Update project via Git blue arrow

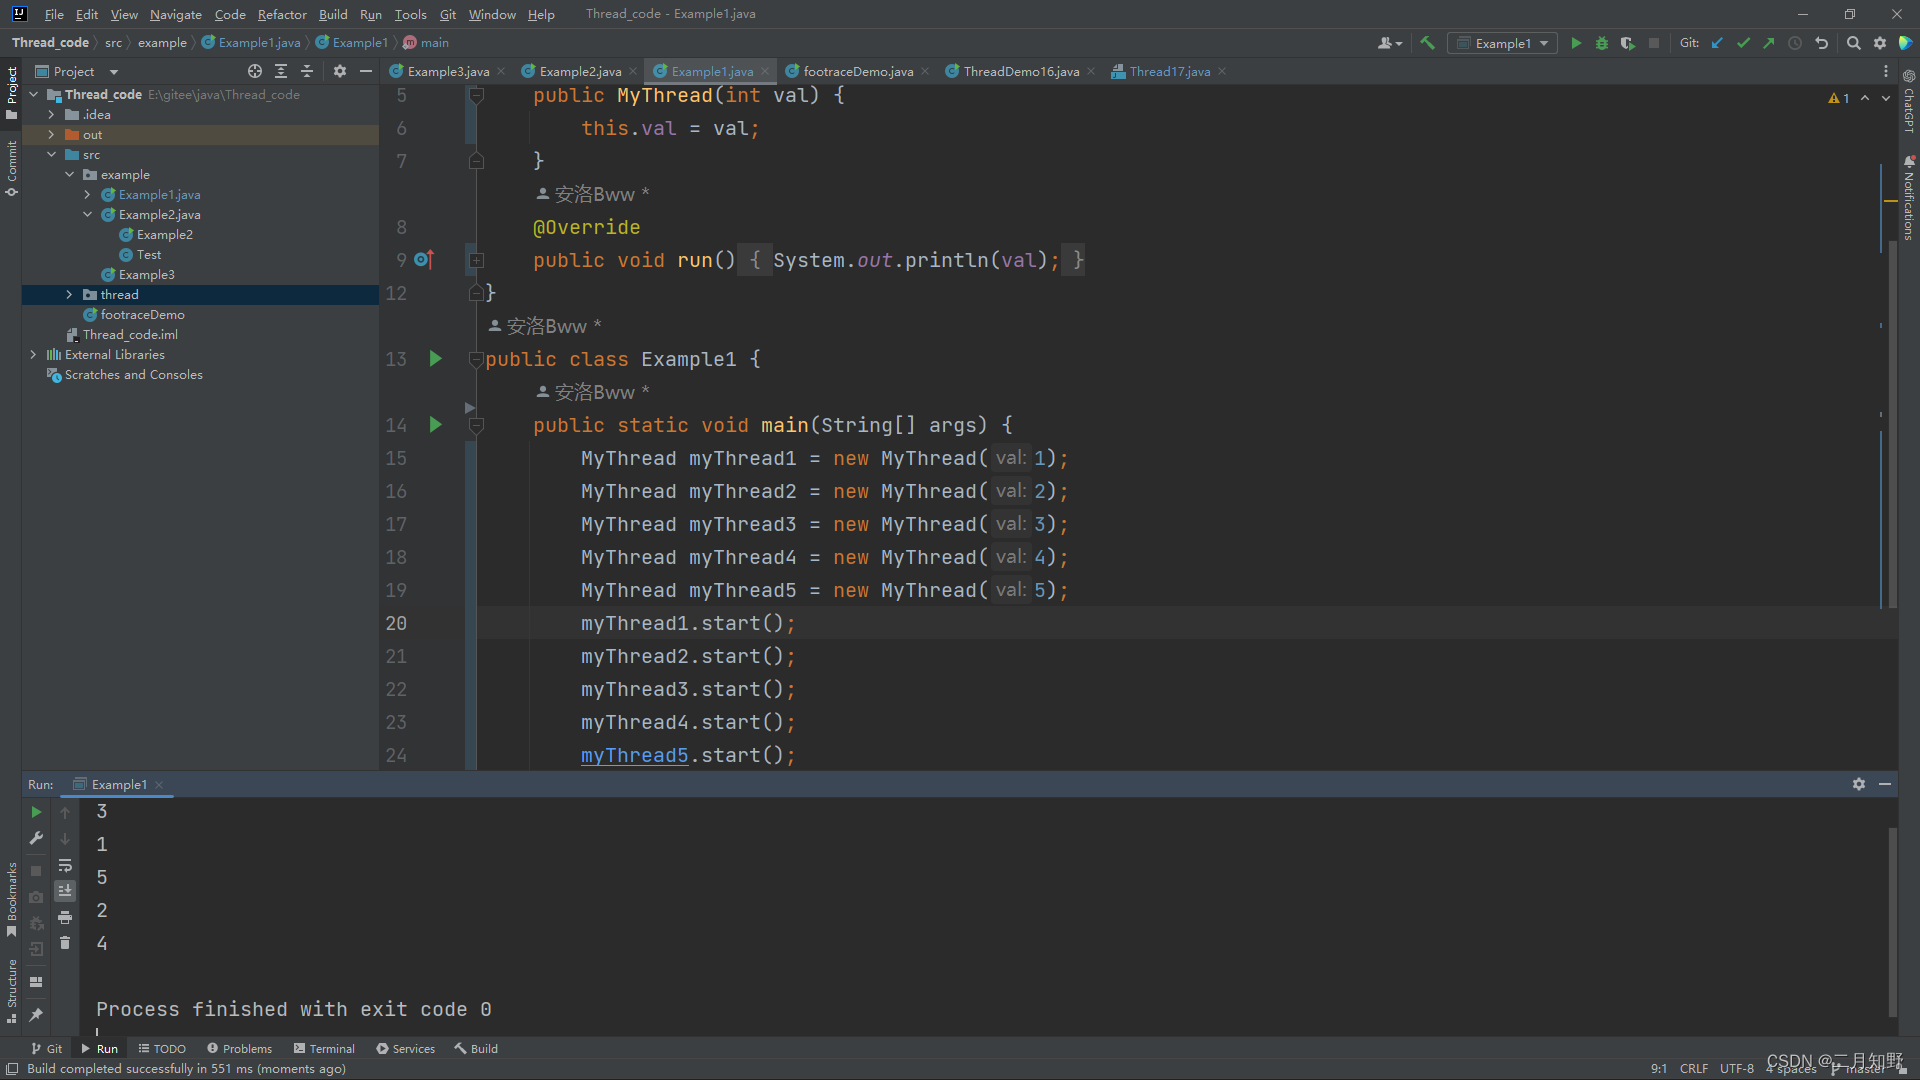[x=1717, y=43]
